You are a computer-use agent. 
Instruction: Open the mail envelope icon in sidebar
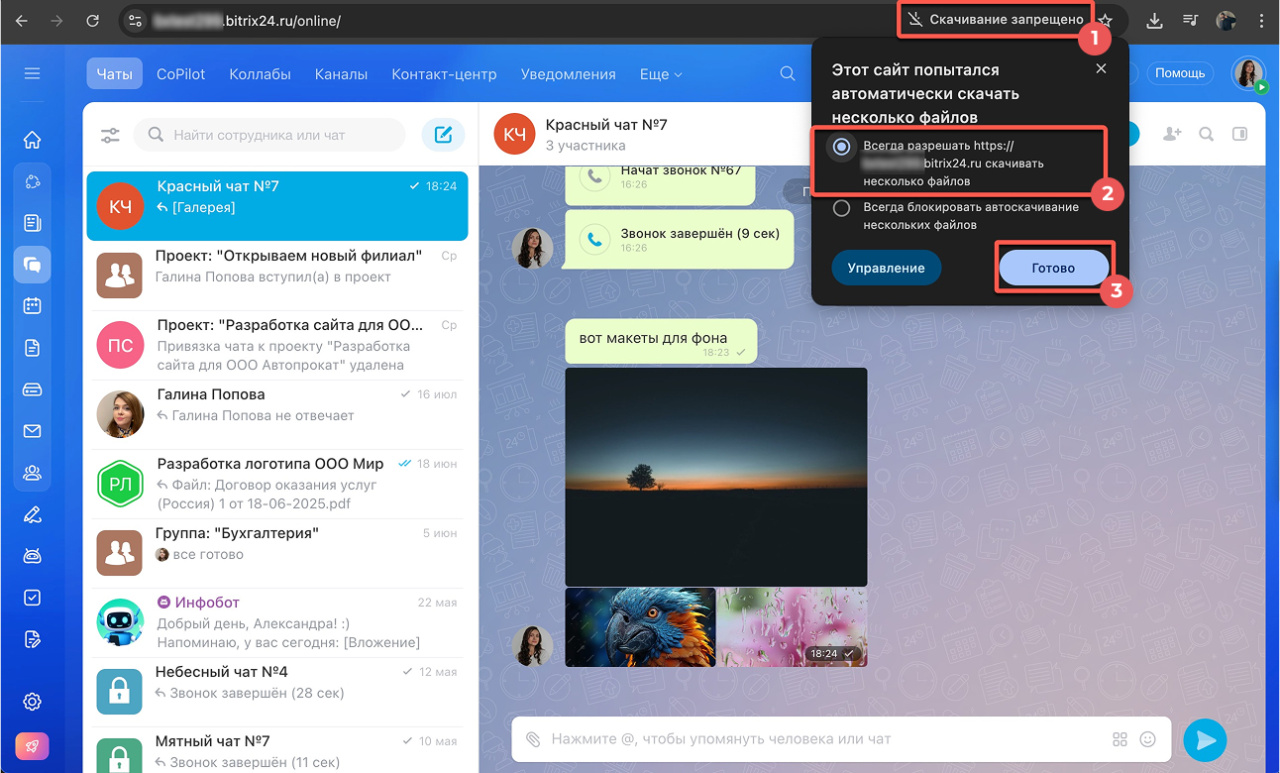pos(32,431)
